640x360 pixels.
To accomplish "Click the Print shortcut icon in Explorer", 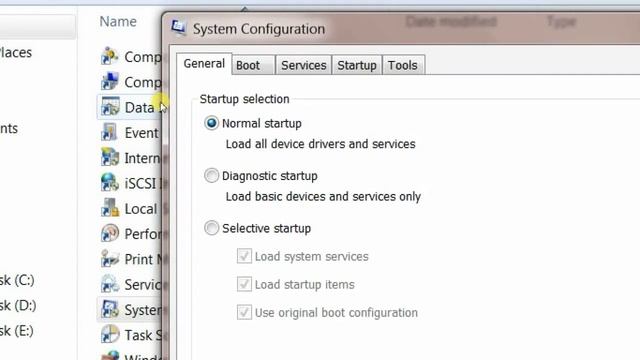I will [110, 259].
